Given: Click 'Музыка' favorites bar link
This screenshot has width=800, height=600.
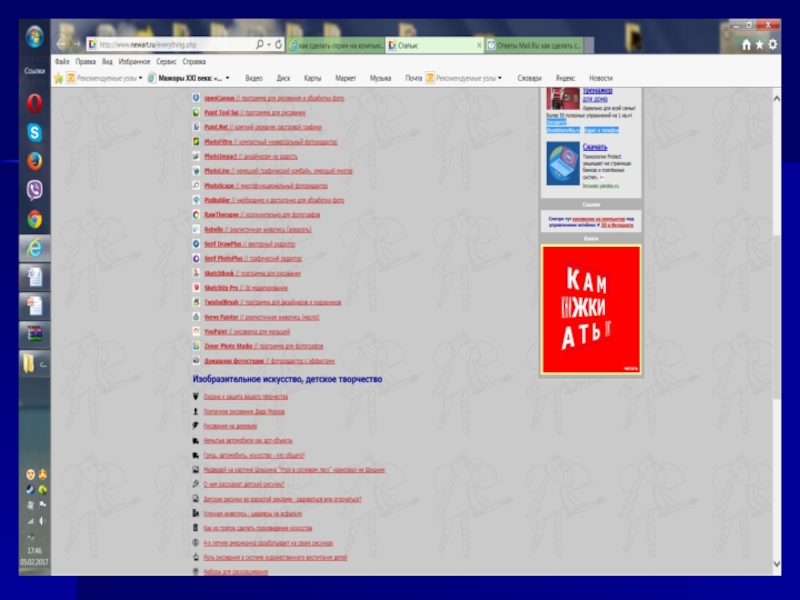Looking at the screenshot, I should point(380,78).
